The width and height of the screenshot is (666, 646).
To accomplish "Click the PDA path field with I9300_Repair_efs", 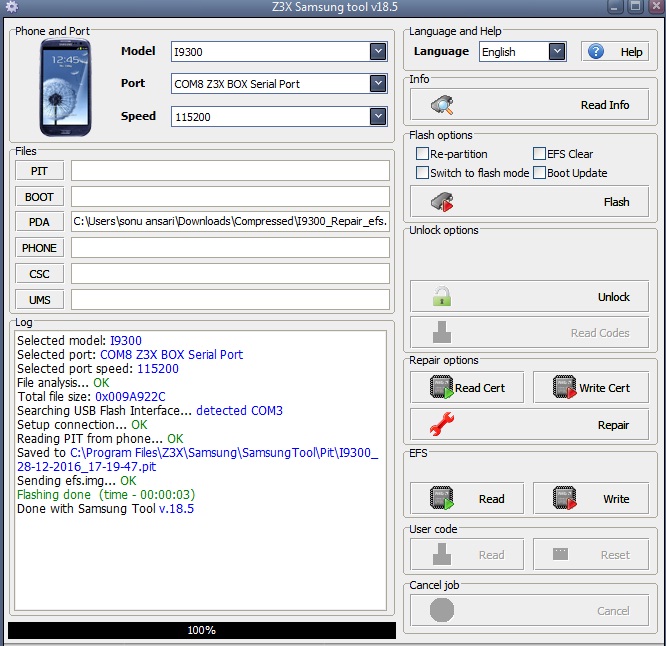I will tap(230, 222).
